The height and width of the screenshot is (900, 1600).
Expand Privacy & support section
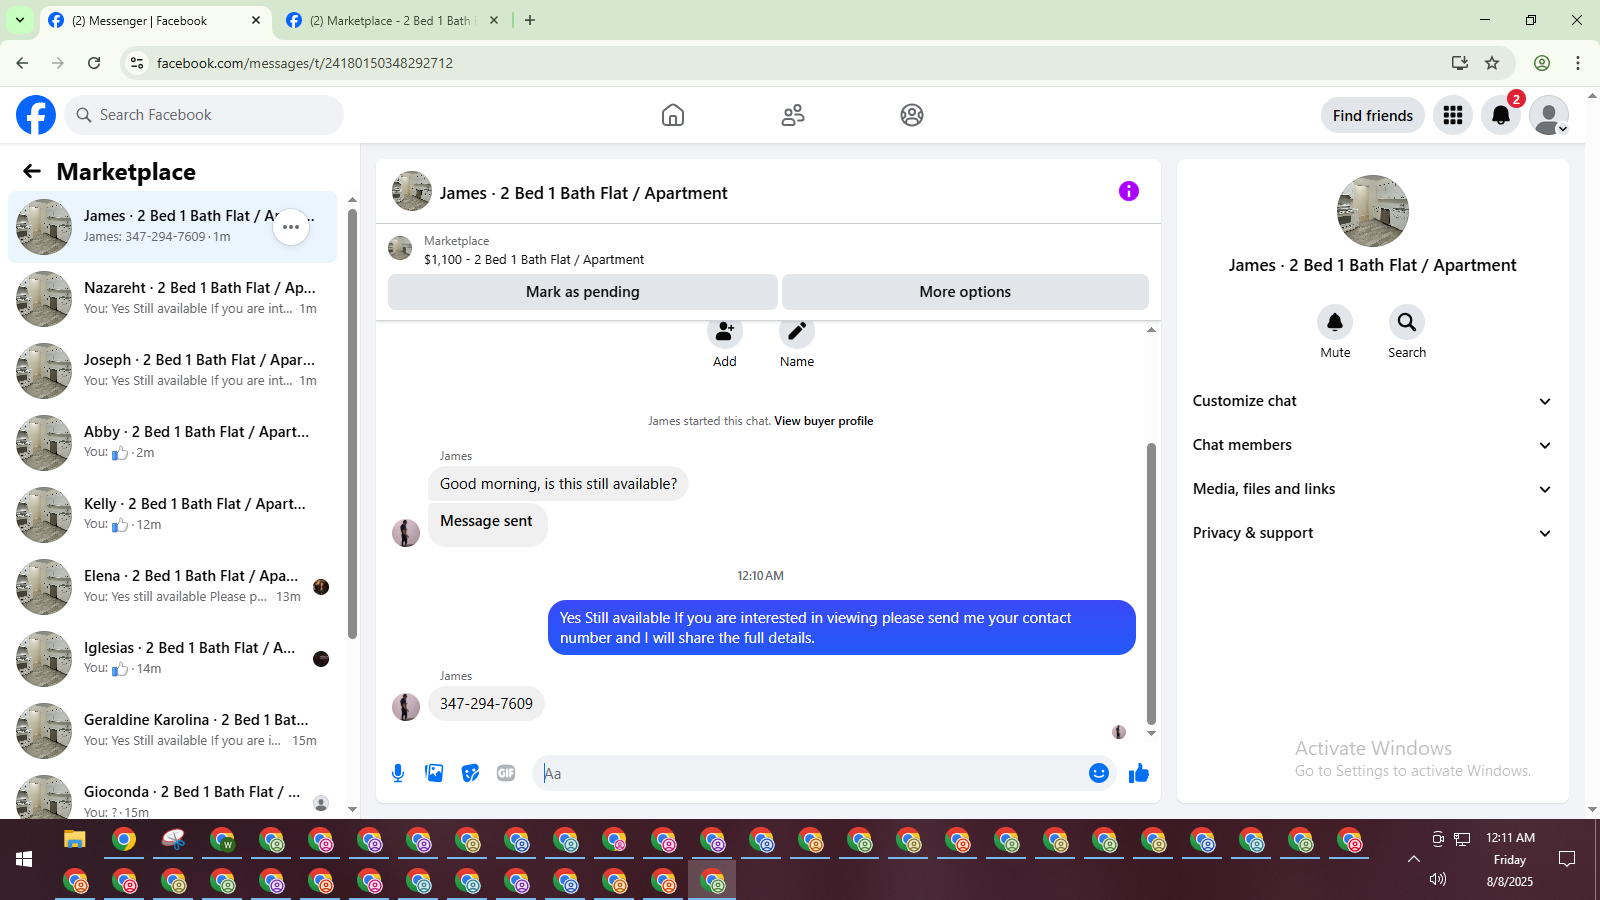[1372, 533]
